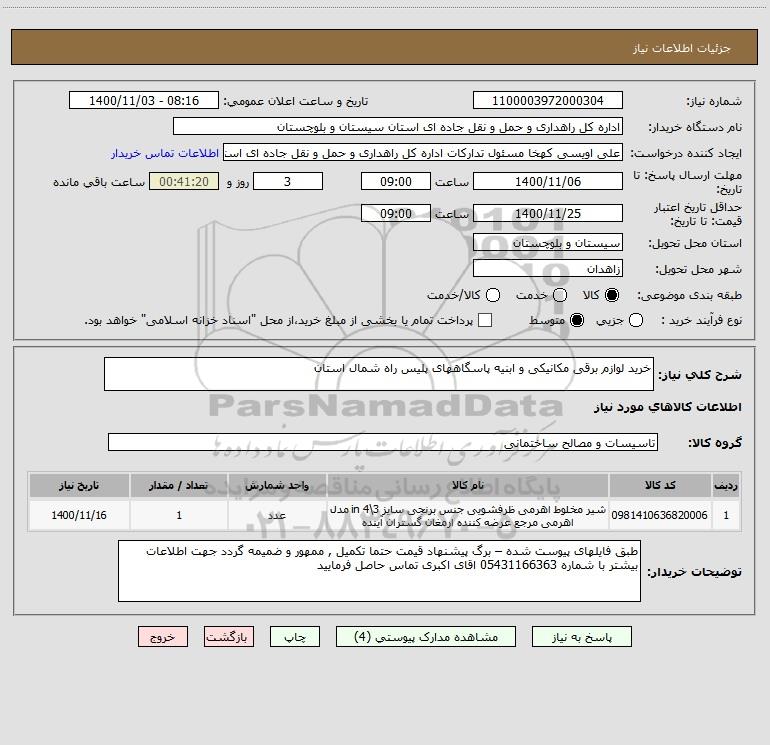This screenshot has height=745, width=770.
Task: Click the deadline hour field next to 1400/11/06
Action: point(396,182)
